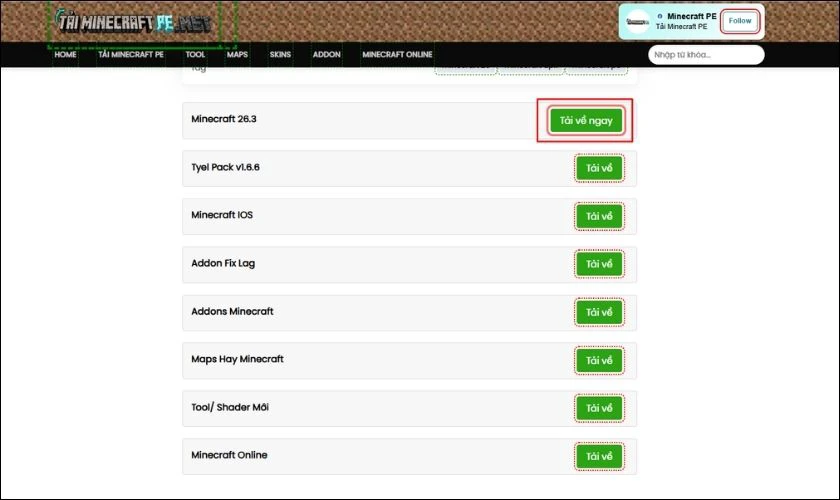Viewport: 840px width, 500px height.
Task: Click the keyword search input field
Action: (x=706, y=55)
